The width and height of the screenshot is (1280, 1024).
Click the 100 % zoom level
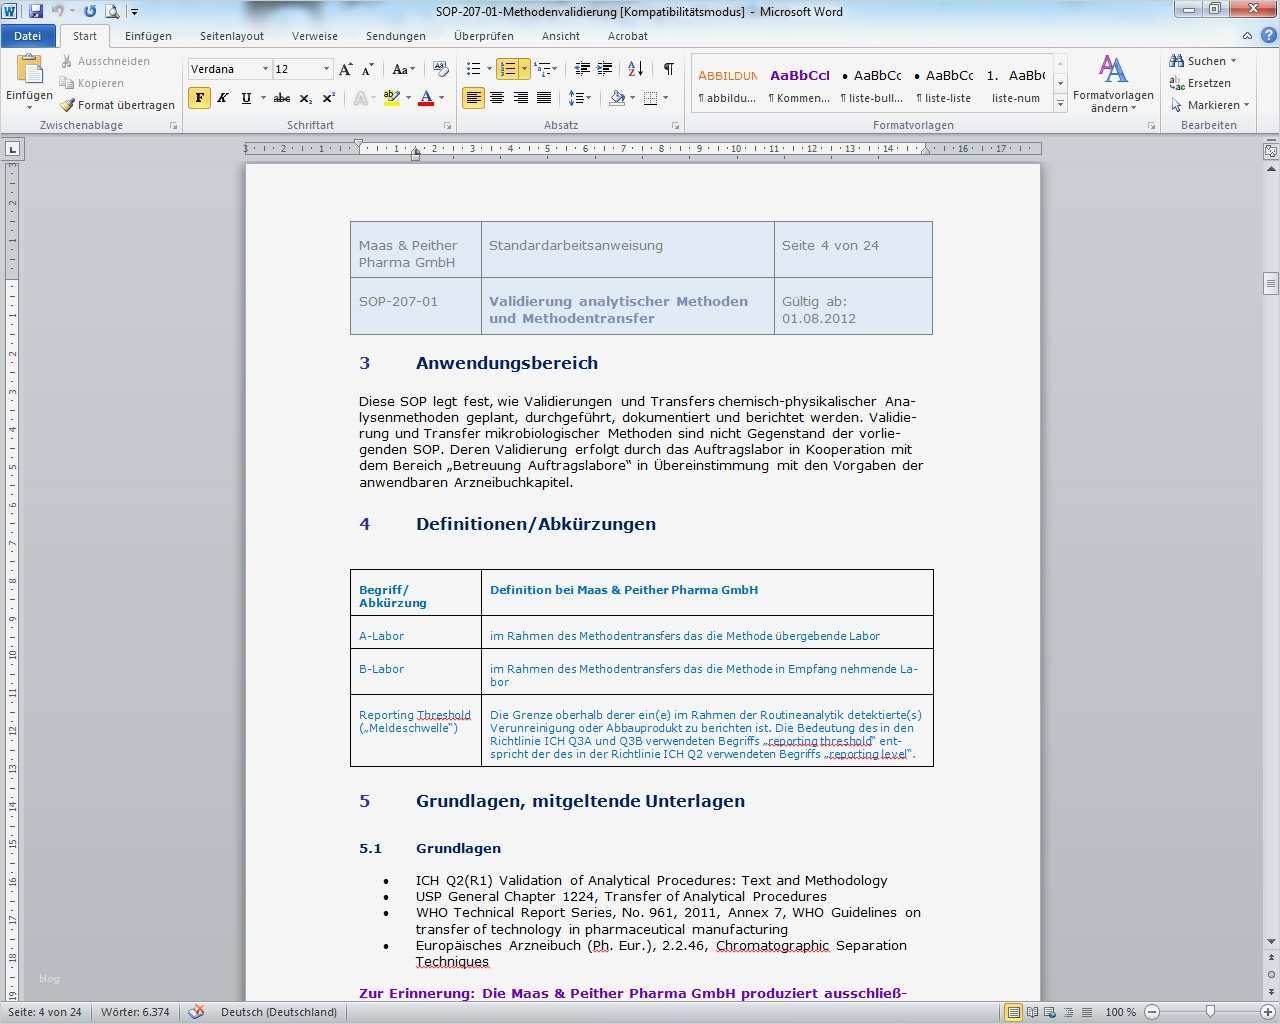1120,1012
